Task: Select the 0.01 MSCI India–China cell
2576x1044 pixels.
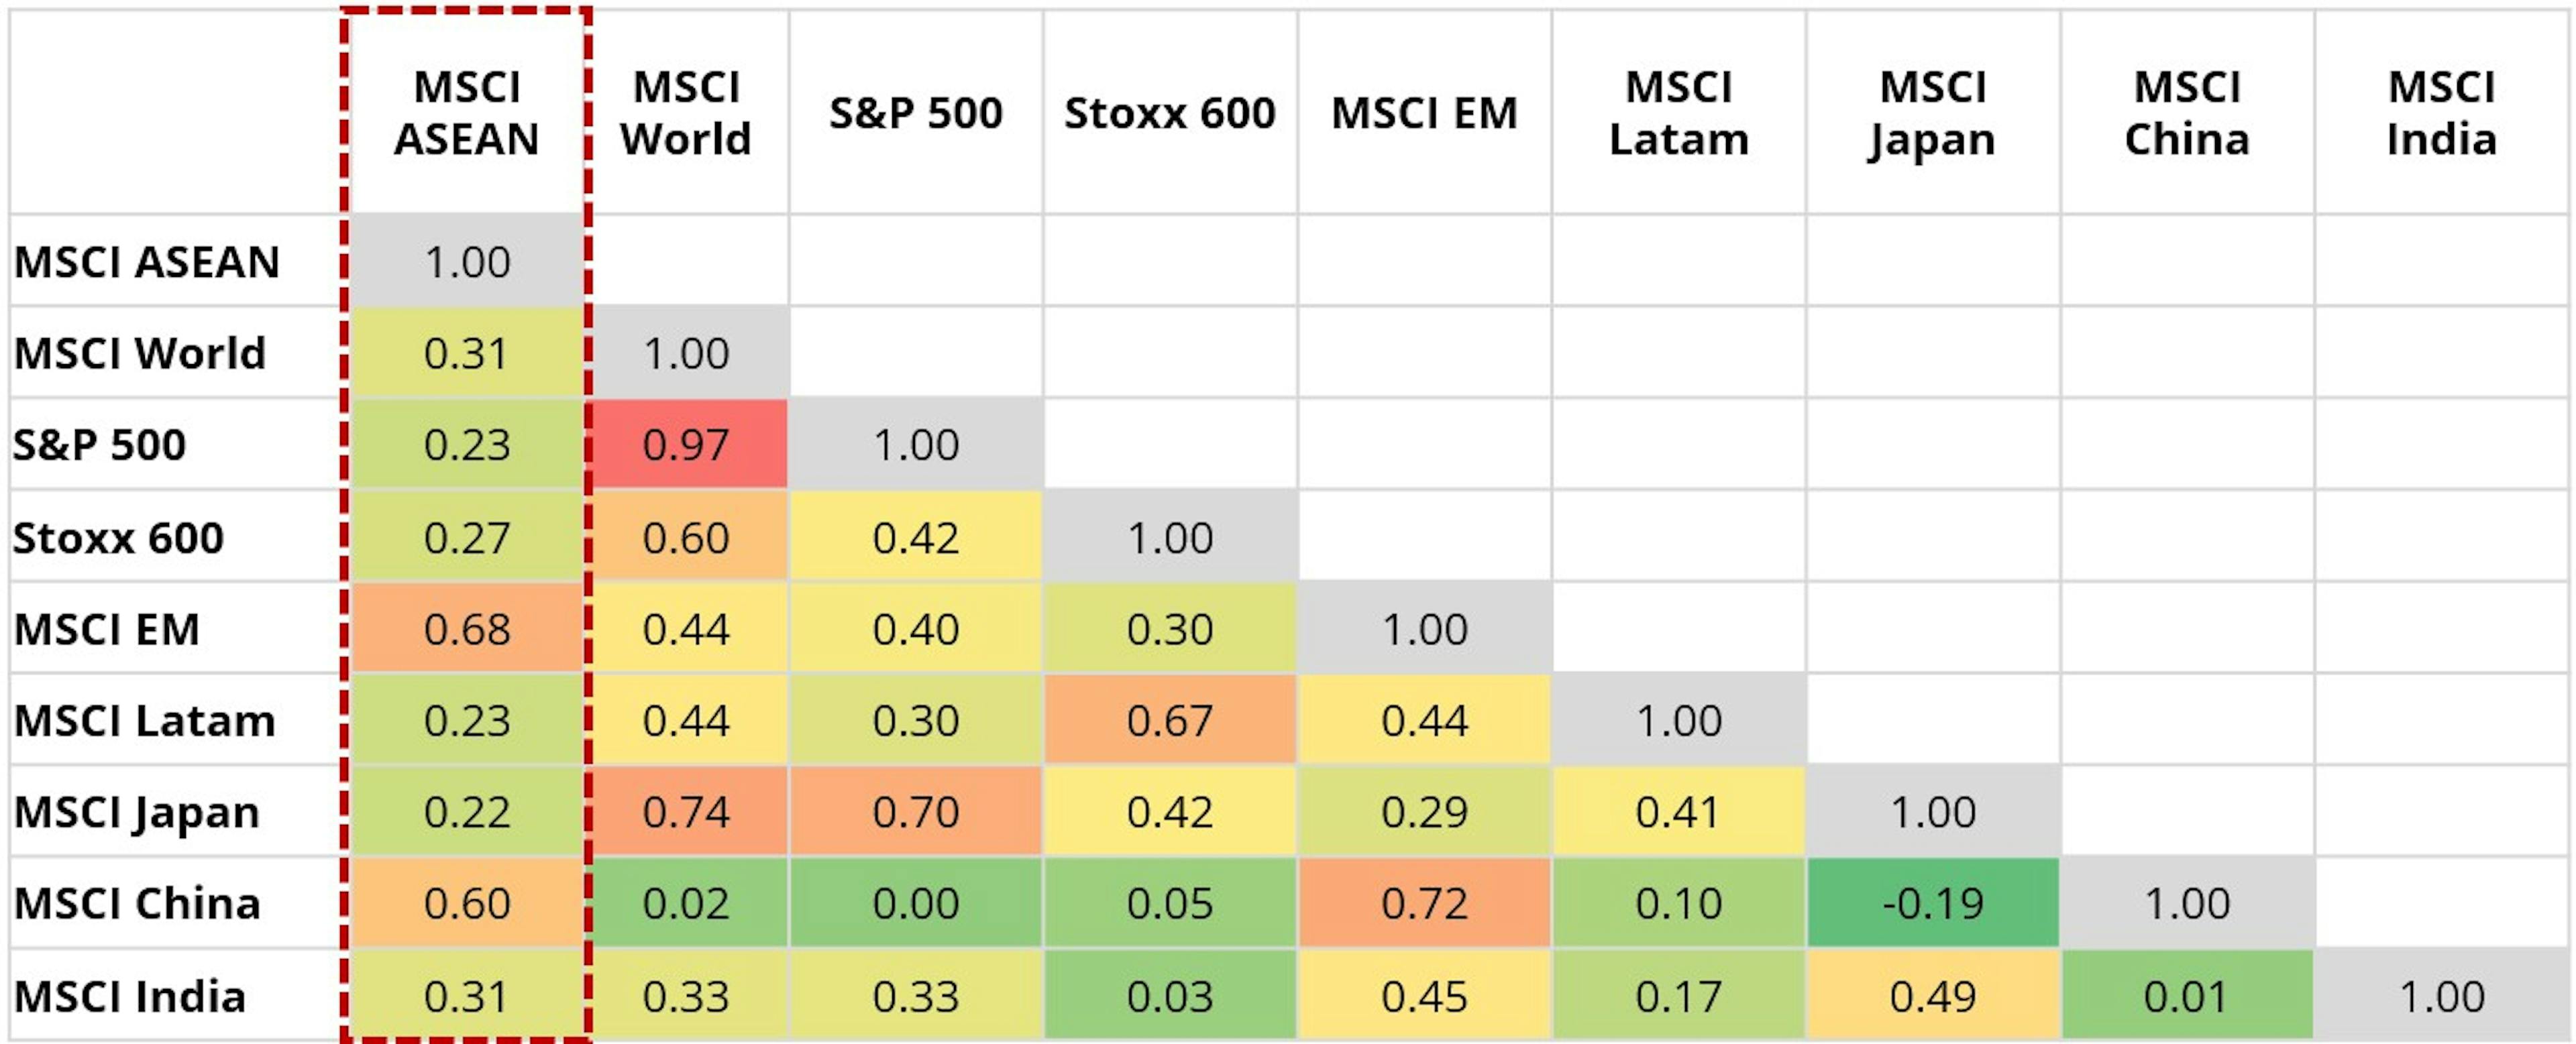Action: 2186,996
